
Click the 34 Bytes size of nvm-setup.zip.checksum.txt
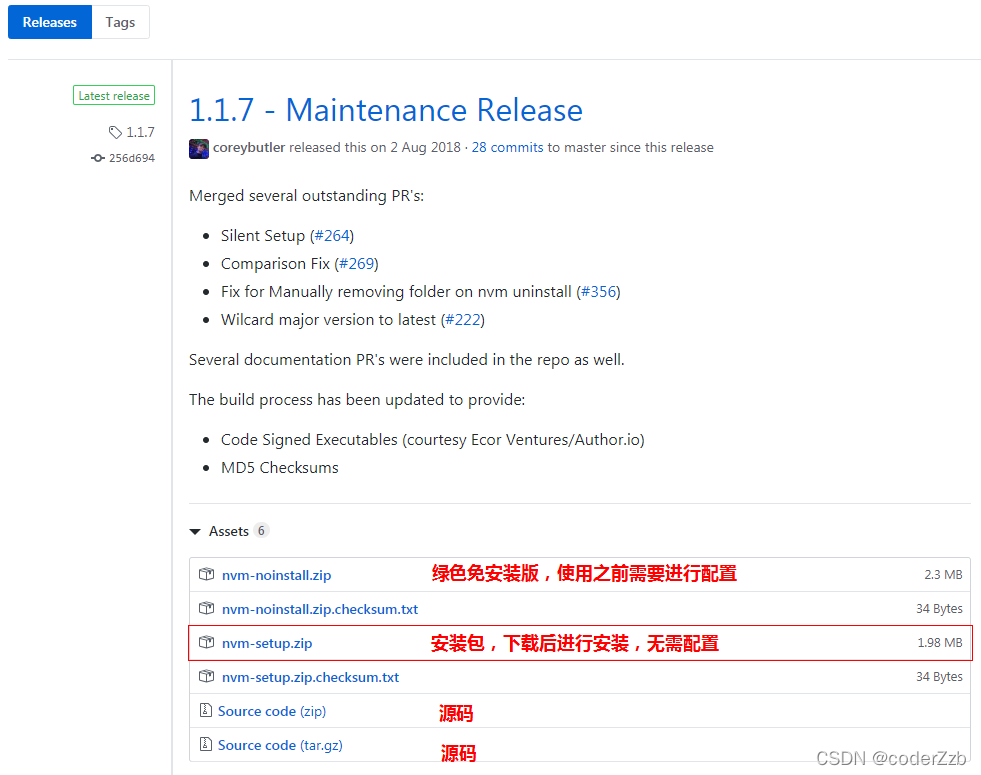(939, 677)
